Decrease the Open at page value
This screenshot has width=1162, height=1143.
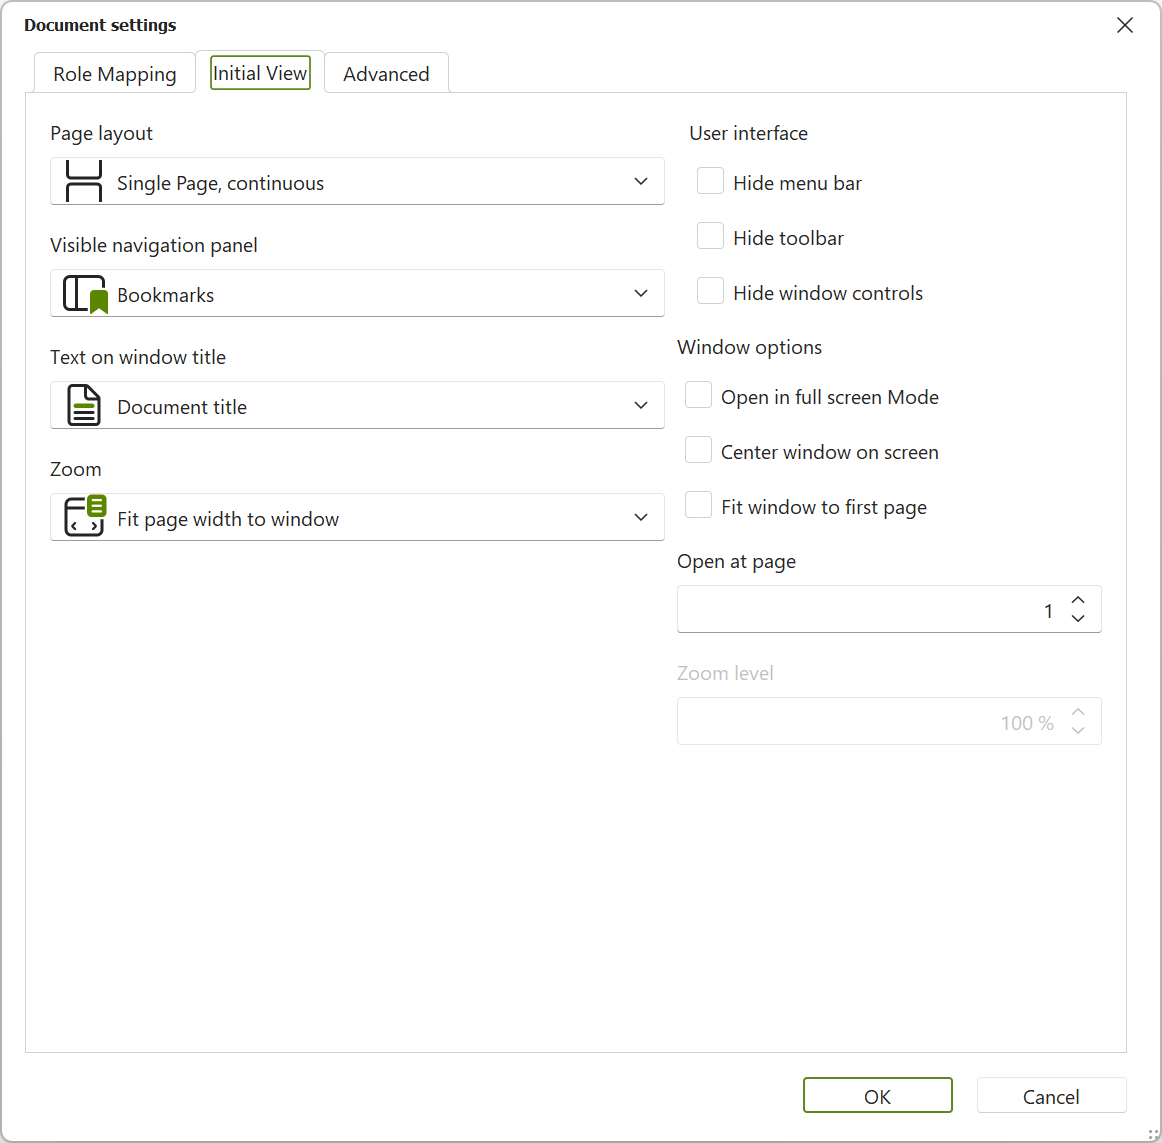tap(1078, 619)
